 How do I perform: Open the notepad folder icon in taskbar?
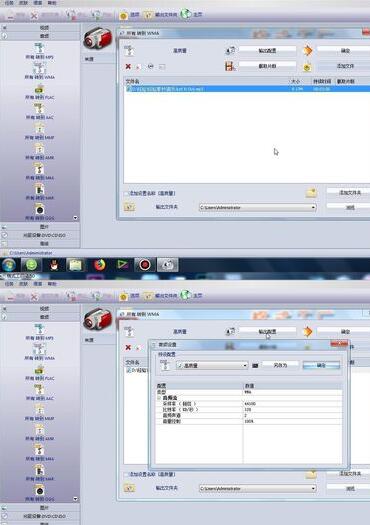coord(76,265)
